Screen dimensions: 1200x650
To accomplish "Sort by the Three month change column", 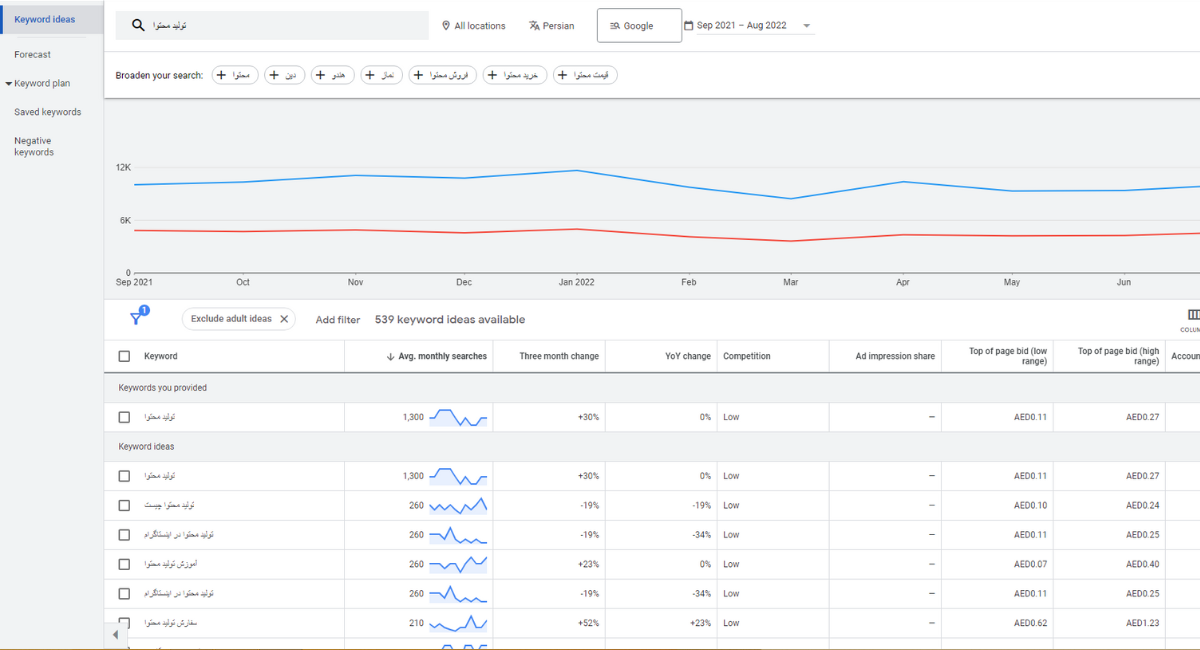I will (x=559, y=356).
